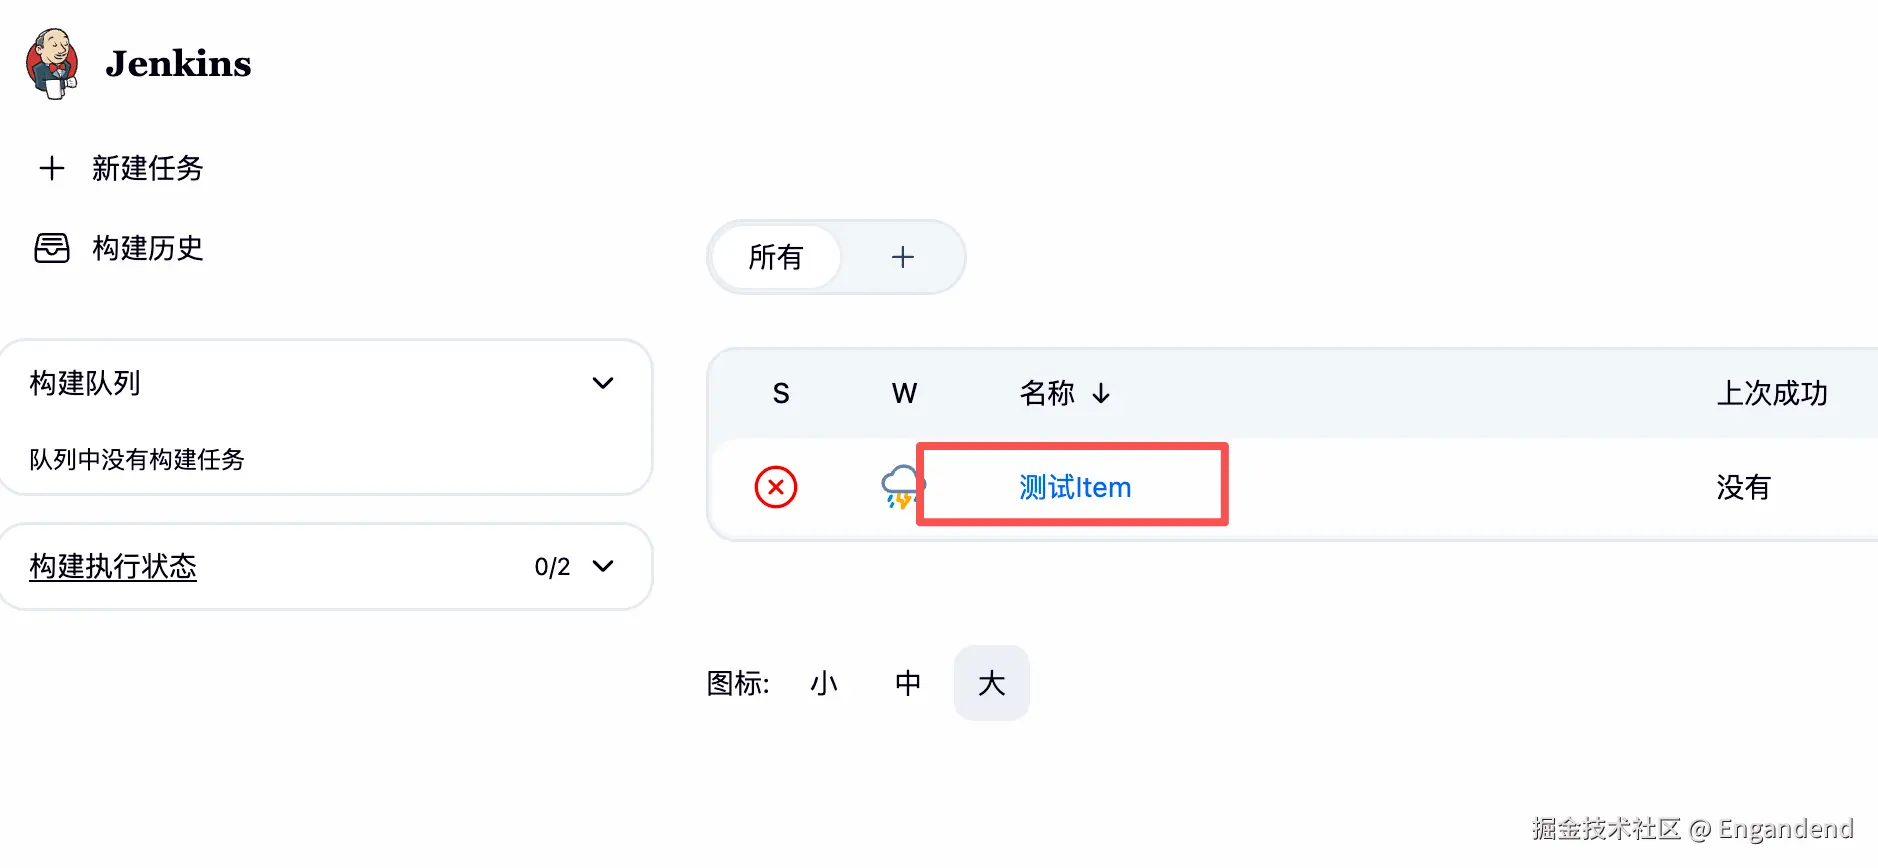Open the 新建任务 menu item
The width and height of the screenshot is (1878, 868).
point(147,168)
